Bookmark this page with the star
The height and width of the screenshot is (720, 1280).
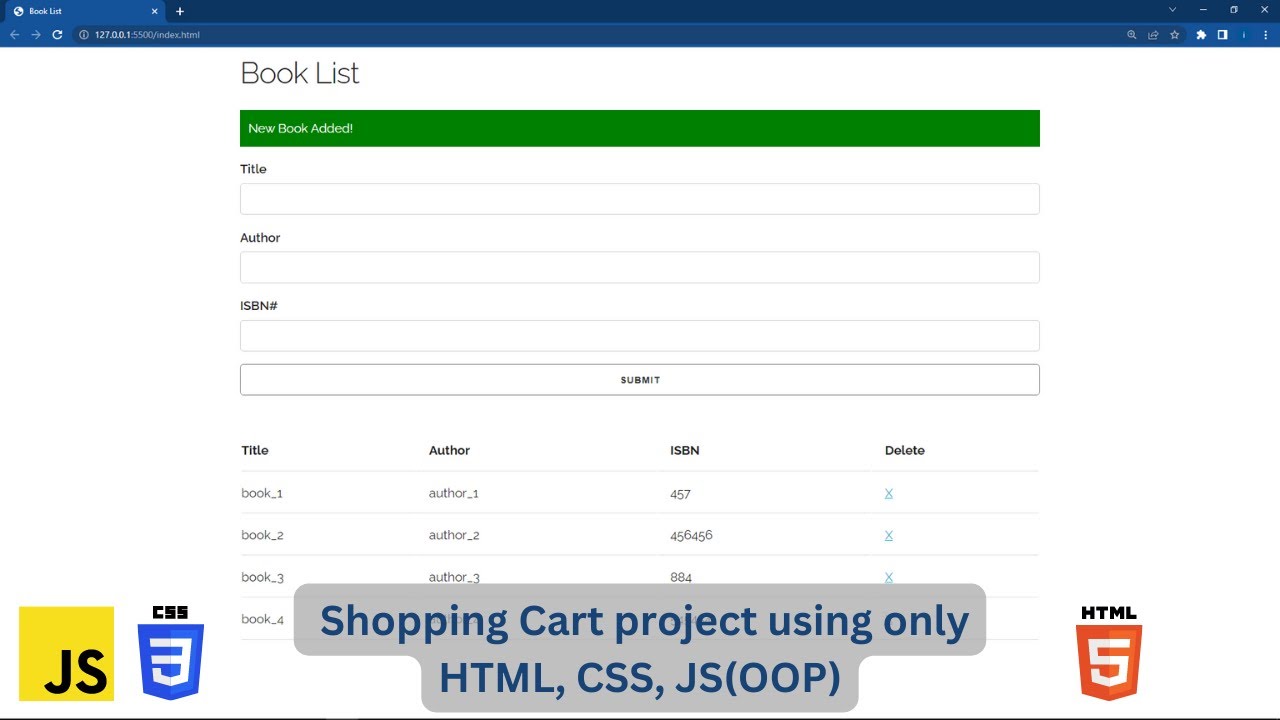1175,34
